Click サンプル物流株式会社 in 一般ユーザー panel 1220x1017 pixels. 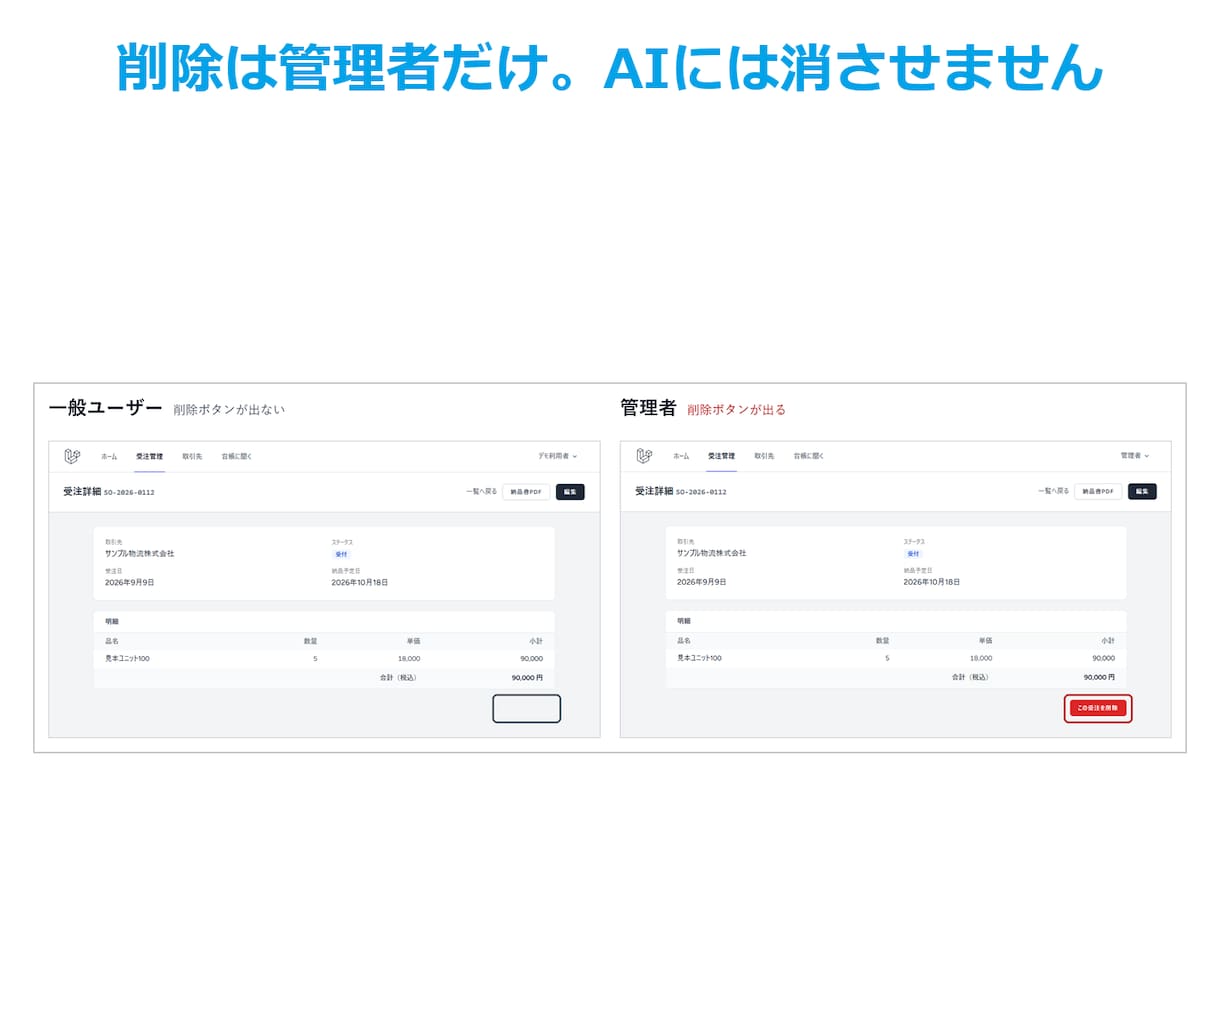click(140, 553)
